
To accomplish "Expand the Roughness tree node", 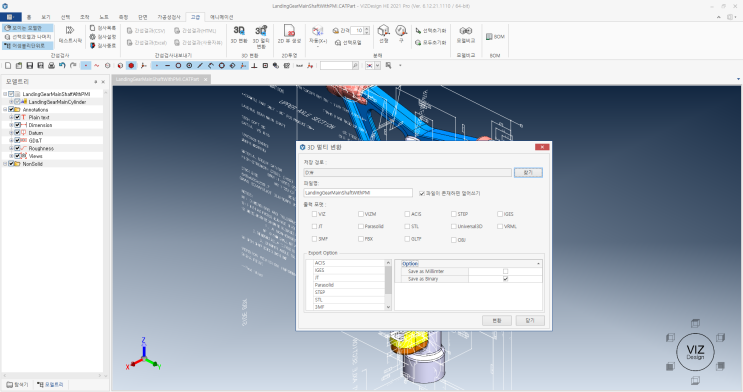I will tap(11, 148).
